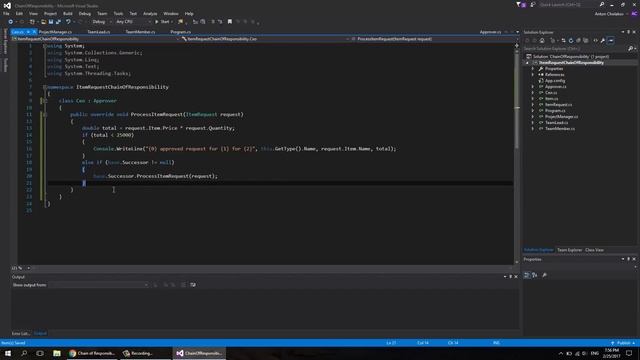Select ProjectManager.cs in Solution Explorer tree
Image resolution: width=640 pixels, height=360 pixels.
[562, 117]
